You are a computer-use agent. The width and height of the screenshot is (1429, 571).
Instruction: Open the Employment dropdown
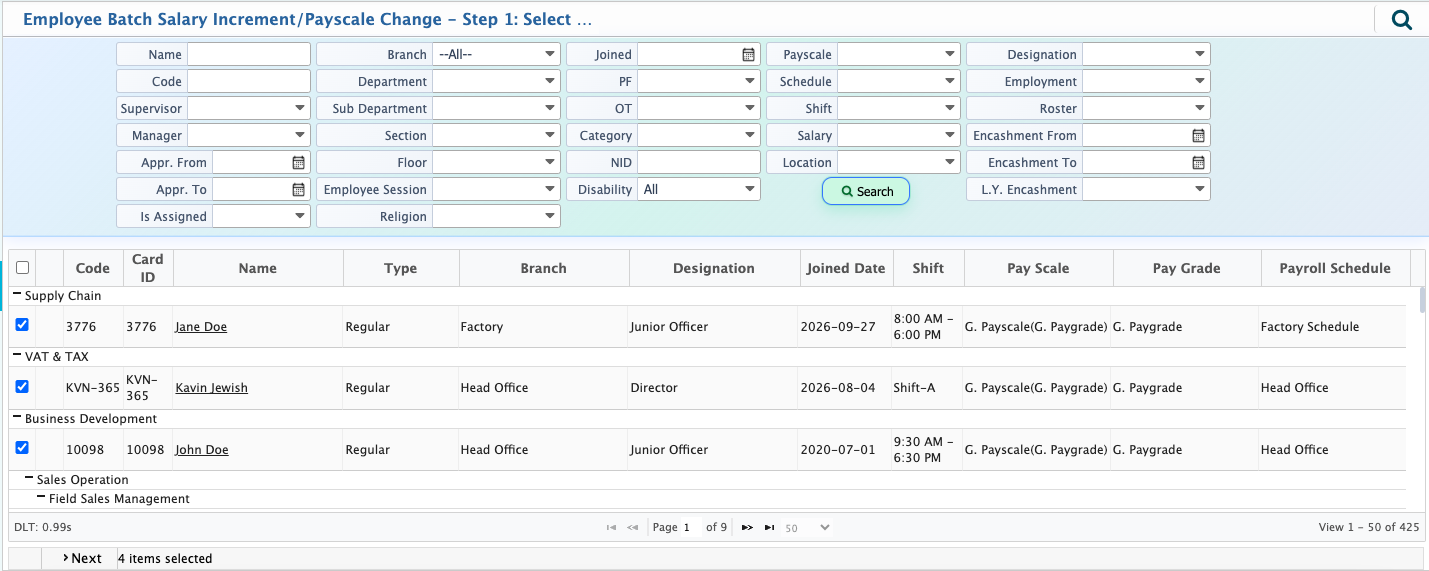click(1146, 82)
